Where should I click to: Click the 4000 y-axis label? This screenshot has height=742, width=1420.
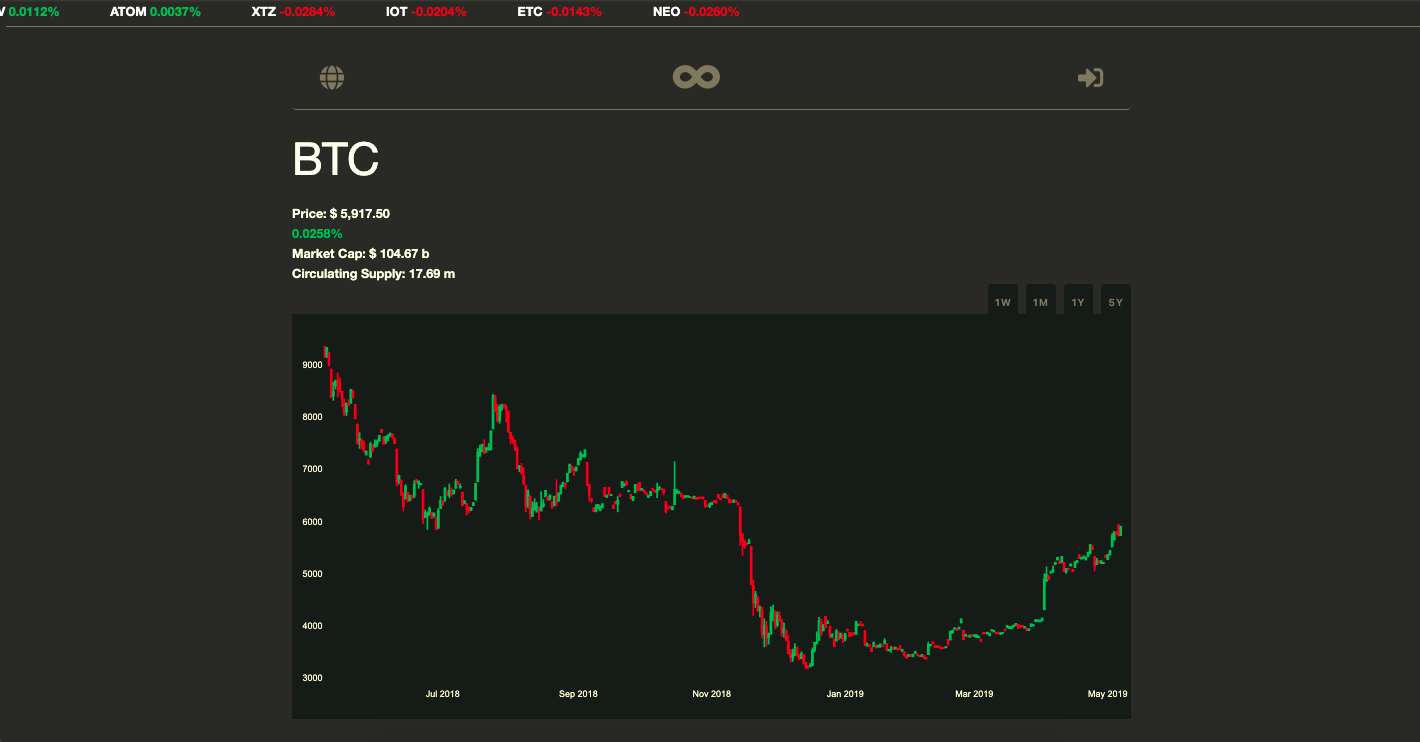(x=311, y=626)
